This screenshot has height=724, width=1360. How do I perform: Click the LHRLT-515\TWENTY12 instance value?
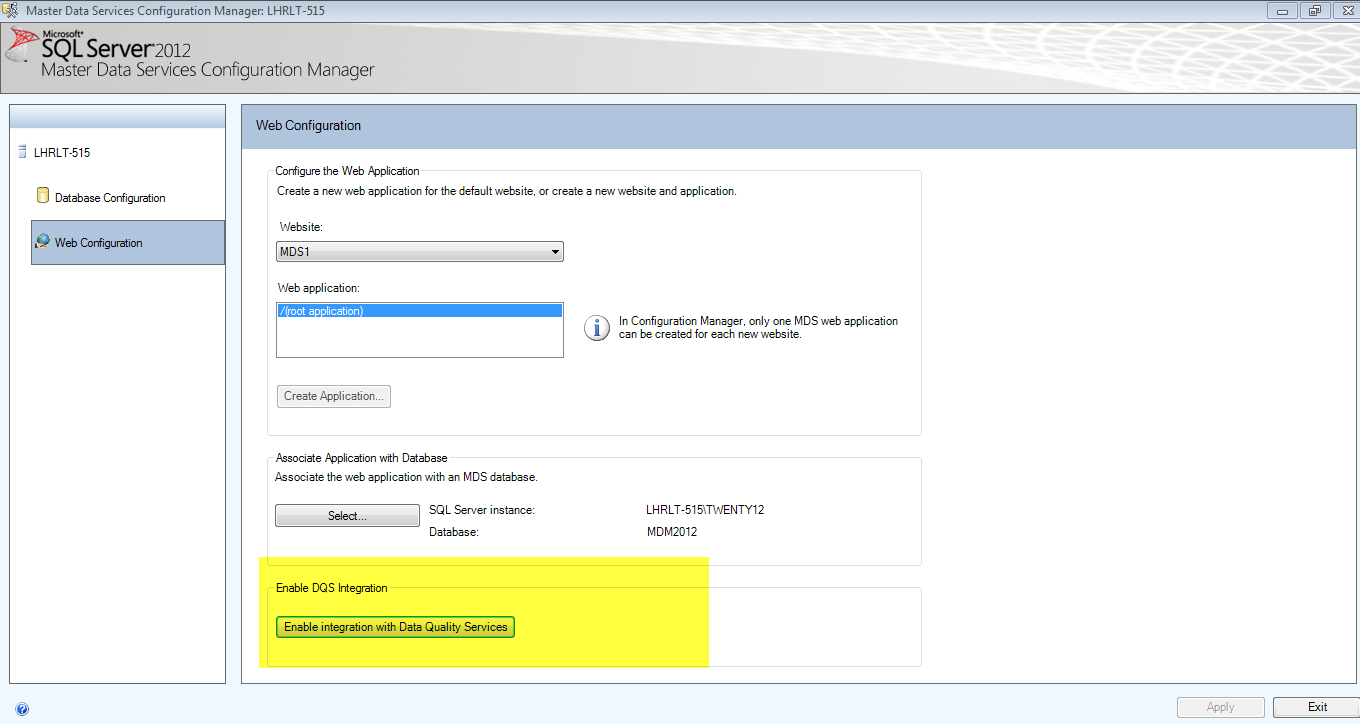705,510
